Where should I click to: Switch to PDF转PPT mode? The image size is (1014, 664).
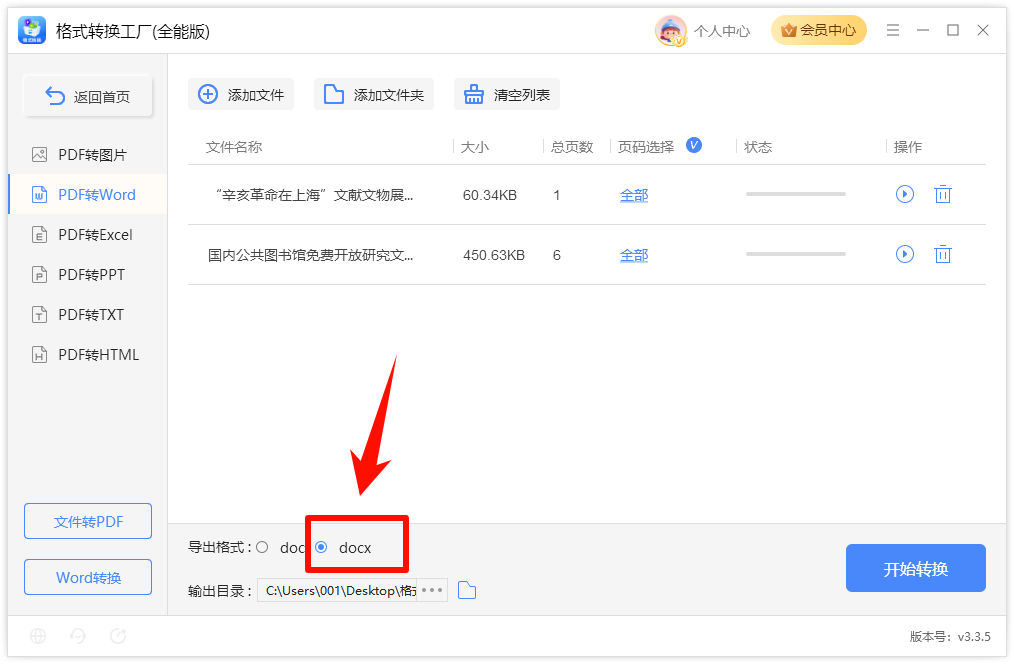click(x=87, y=275)
